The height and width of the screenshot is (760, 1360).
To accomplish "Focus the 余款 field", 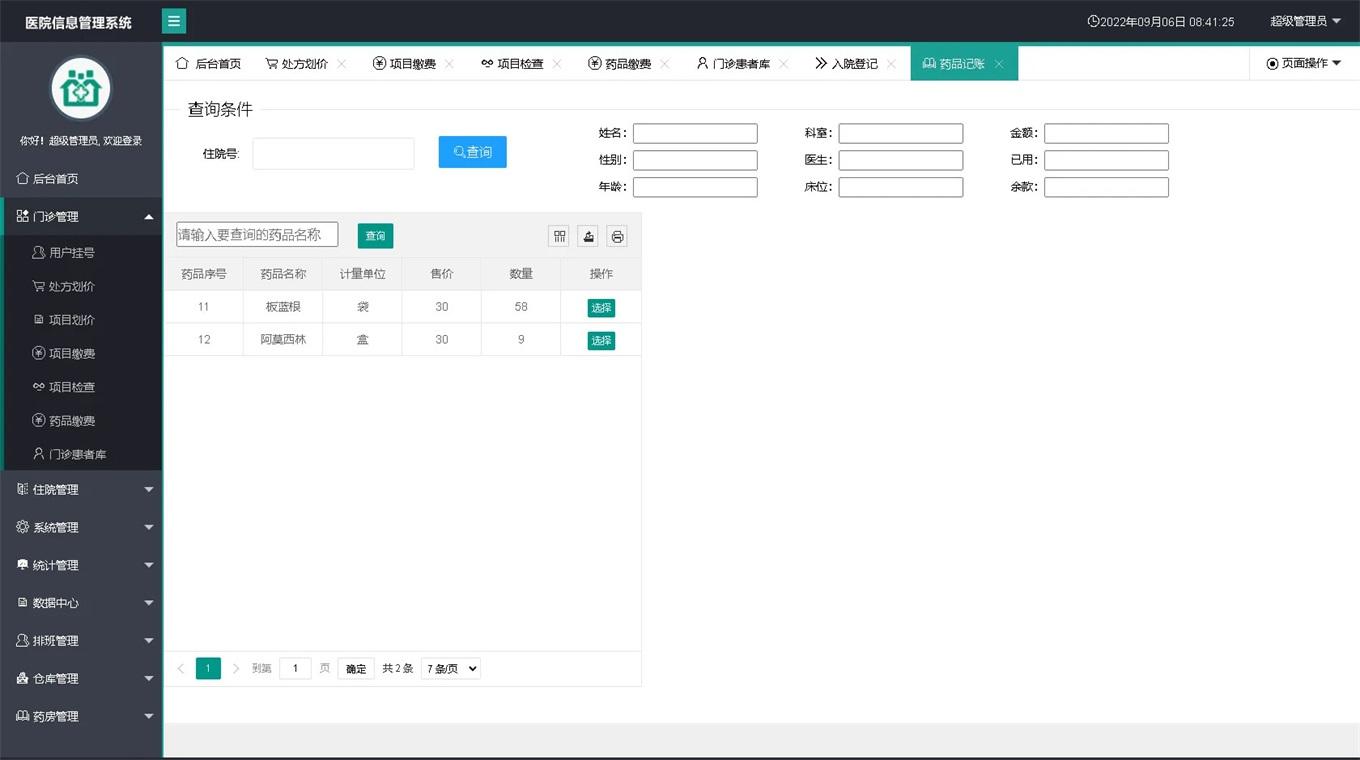I will (x=1106, y=187).
